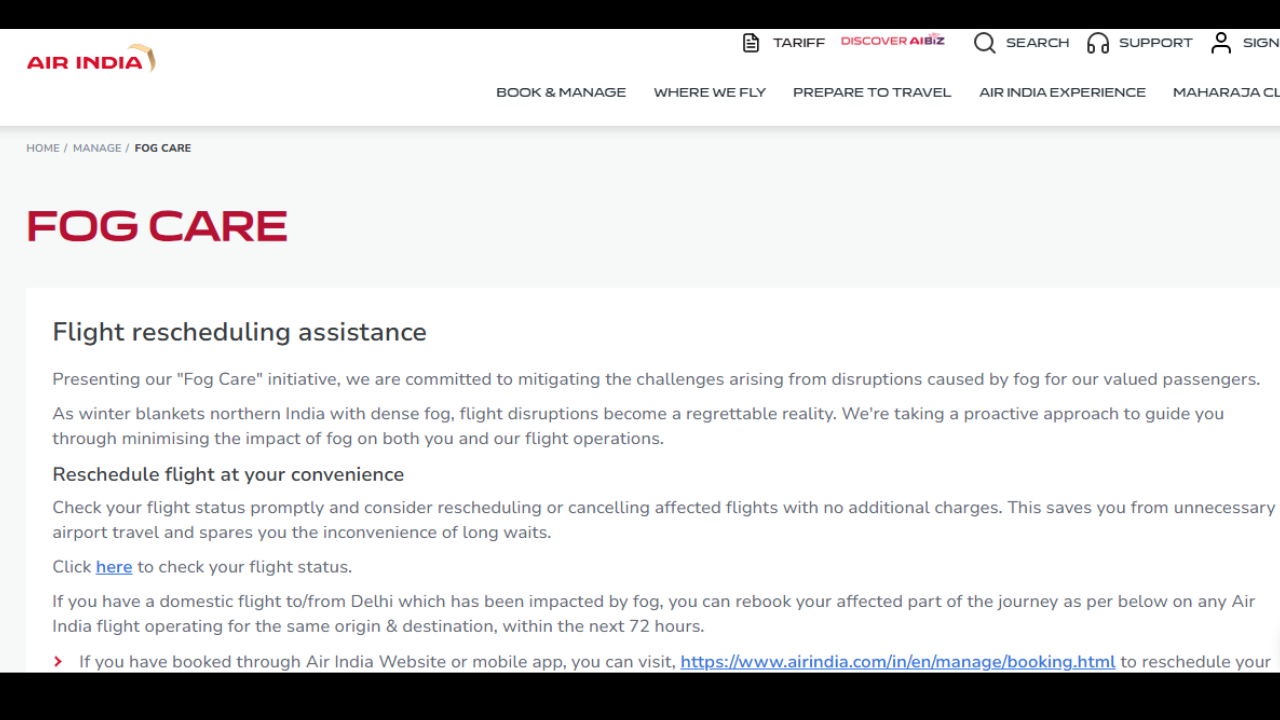1280x720 pixels.
Task: Open the Book & Manage menu
Action: (561, 92)
